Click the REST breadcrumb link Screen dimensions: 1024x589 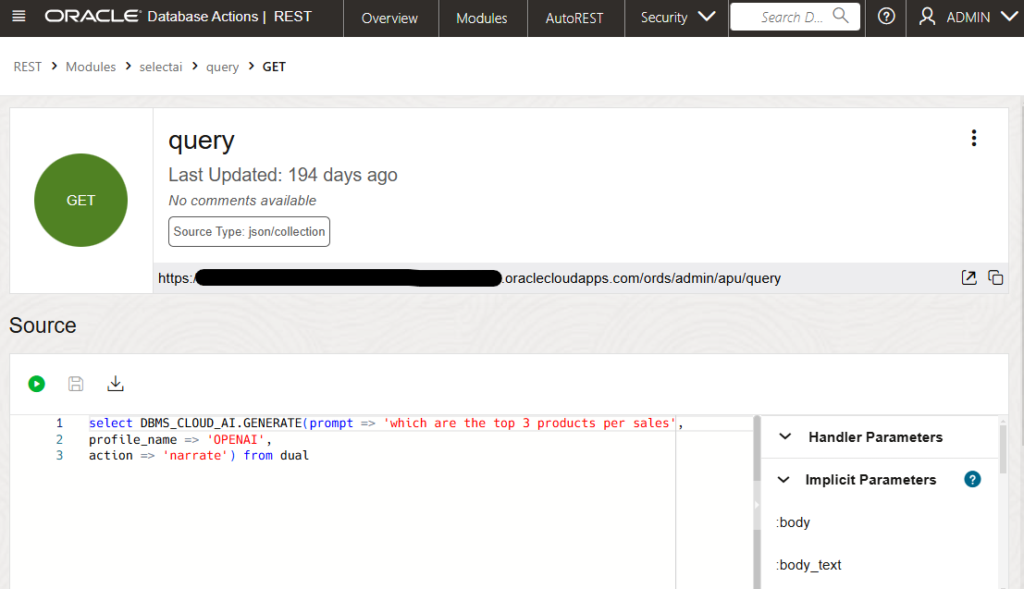pyautogui.click(x=27, y=67)
